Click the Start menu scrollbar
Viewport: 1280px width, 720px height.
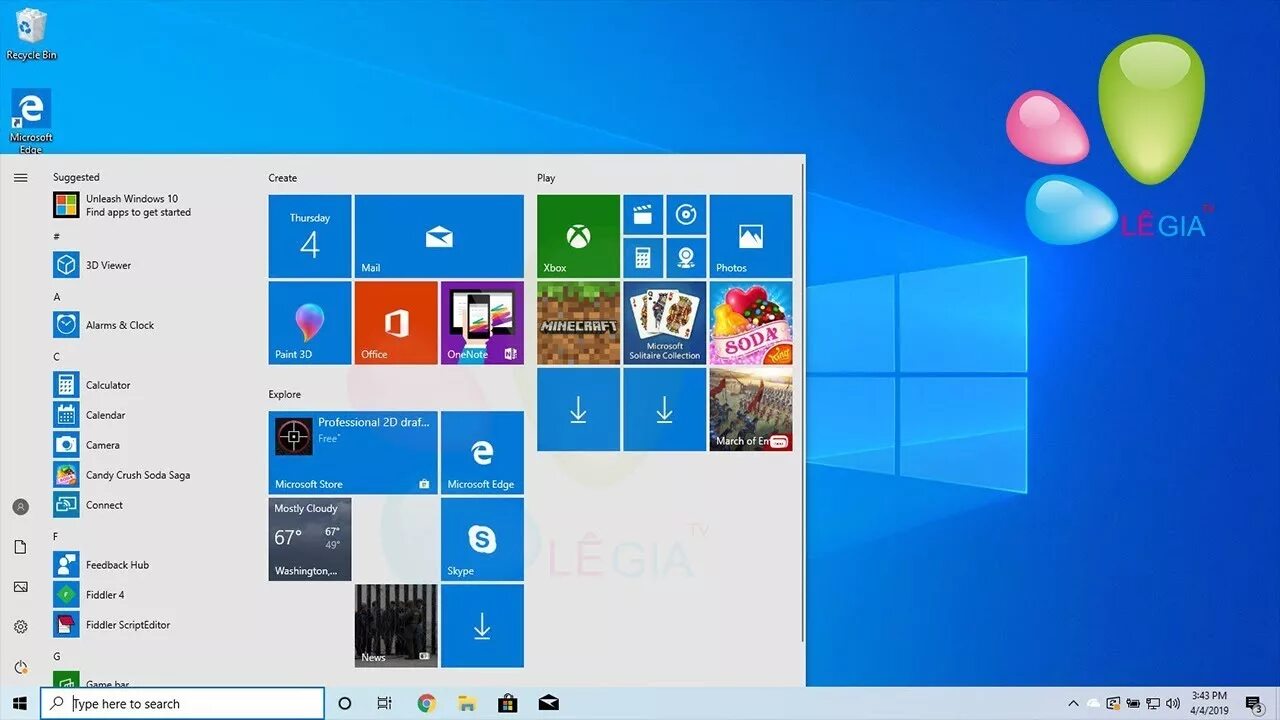click(x=802, y=402)
